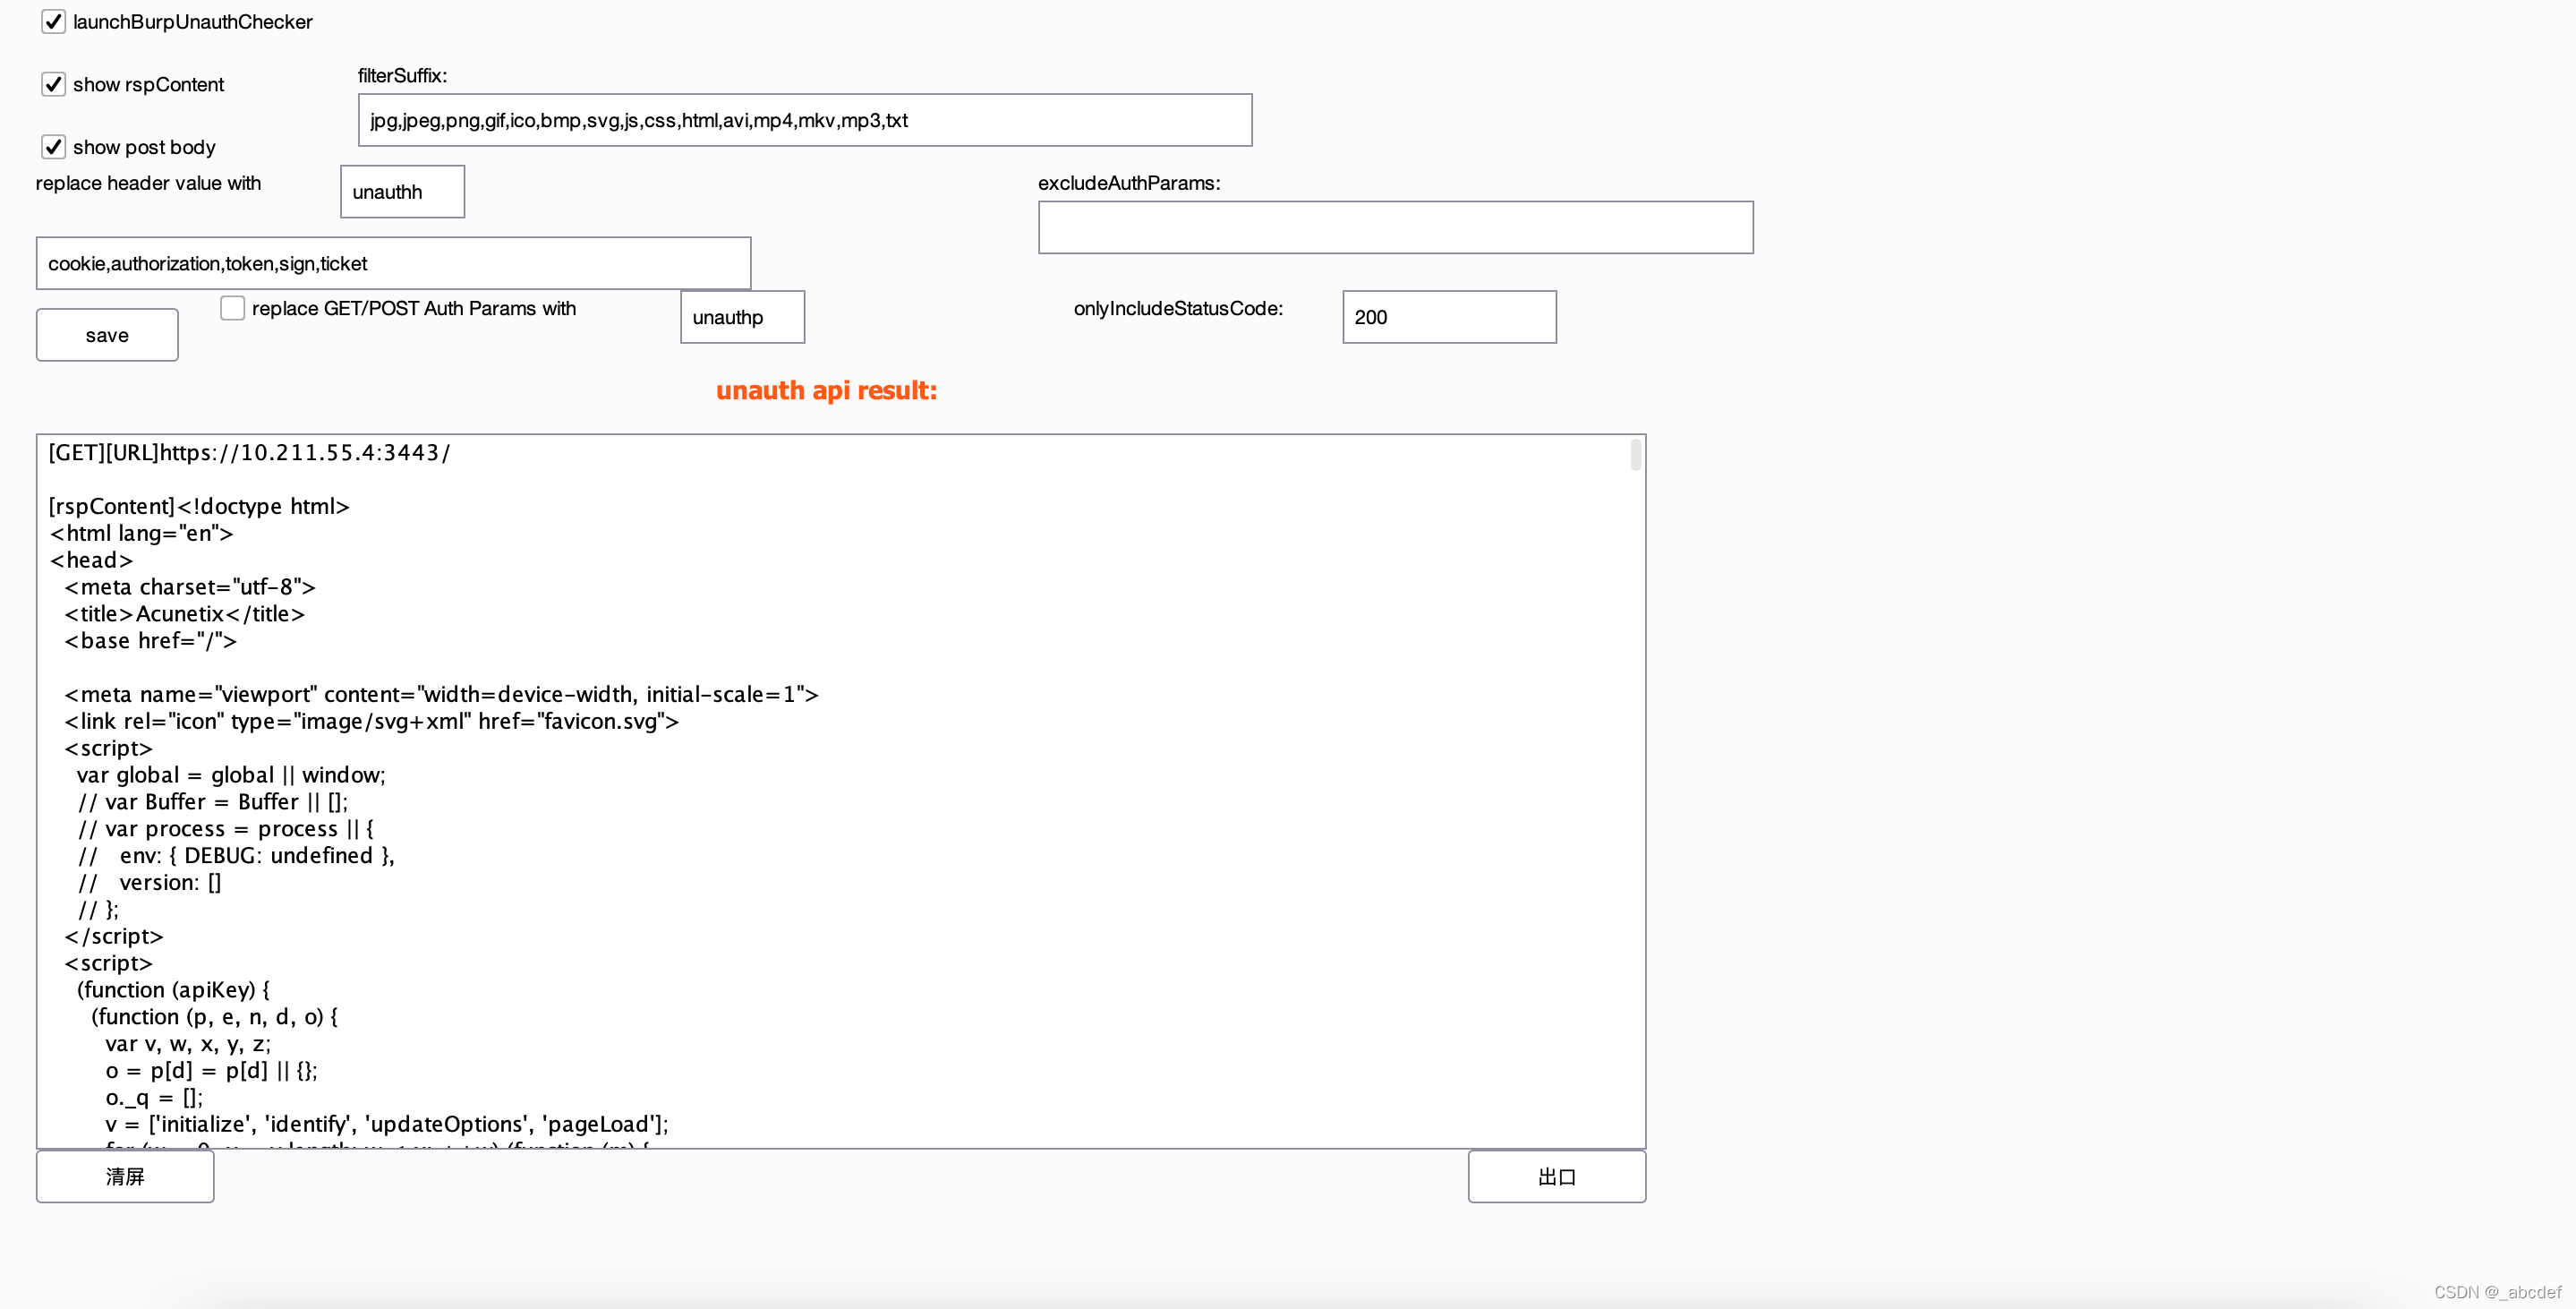2576x1309 pixels.
Task: Click the 'unauth api result:' heading
Action: [826, 390]
